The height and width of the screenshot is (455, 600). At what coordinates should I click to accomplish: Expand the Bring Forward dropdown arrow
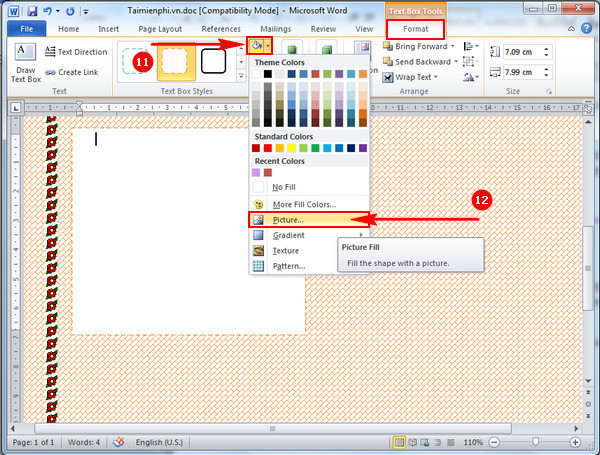tap(453, 46)
